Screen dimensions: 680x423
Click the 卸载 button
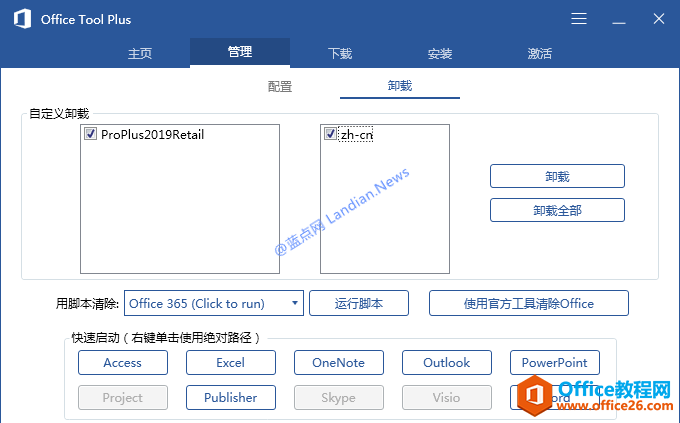(557, 176)
